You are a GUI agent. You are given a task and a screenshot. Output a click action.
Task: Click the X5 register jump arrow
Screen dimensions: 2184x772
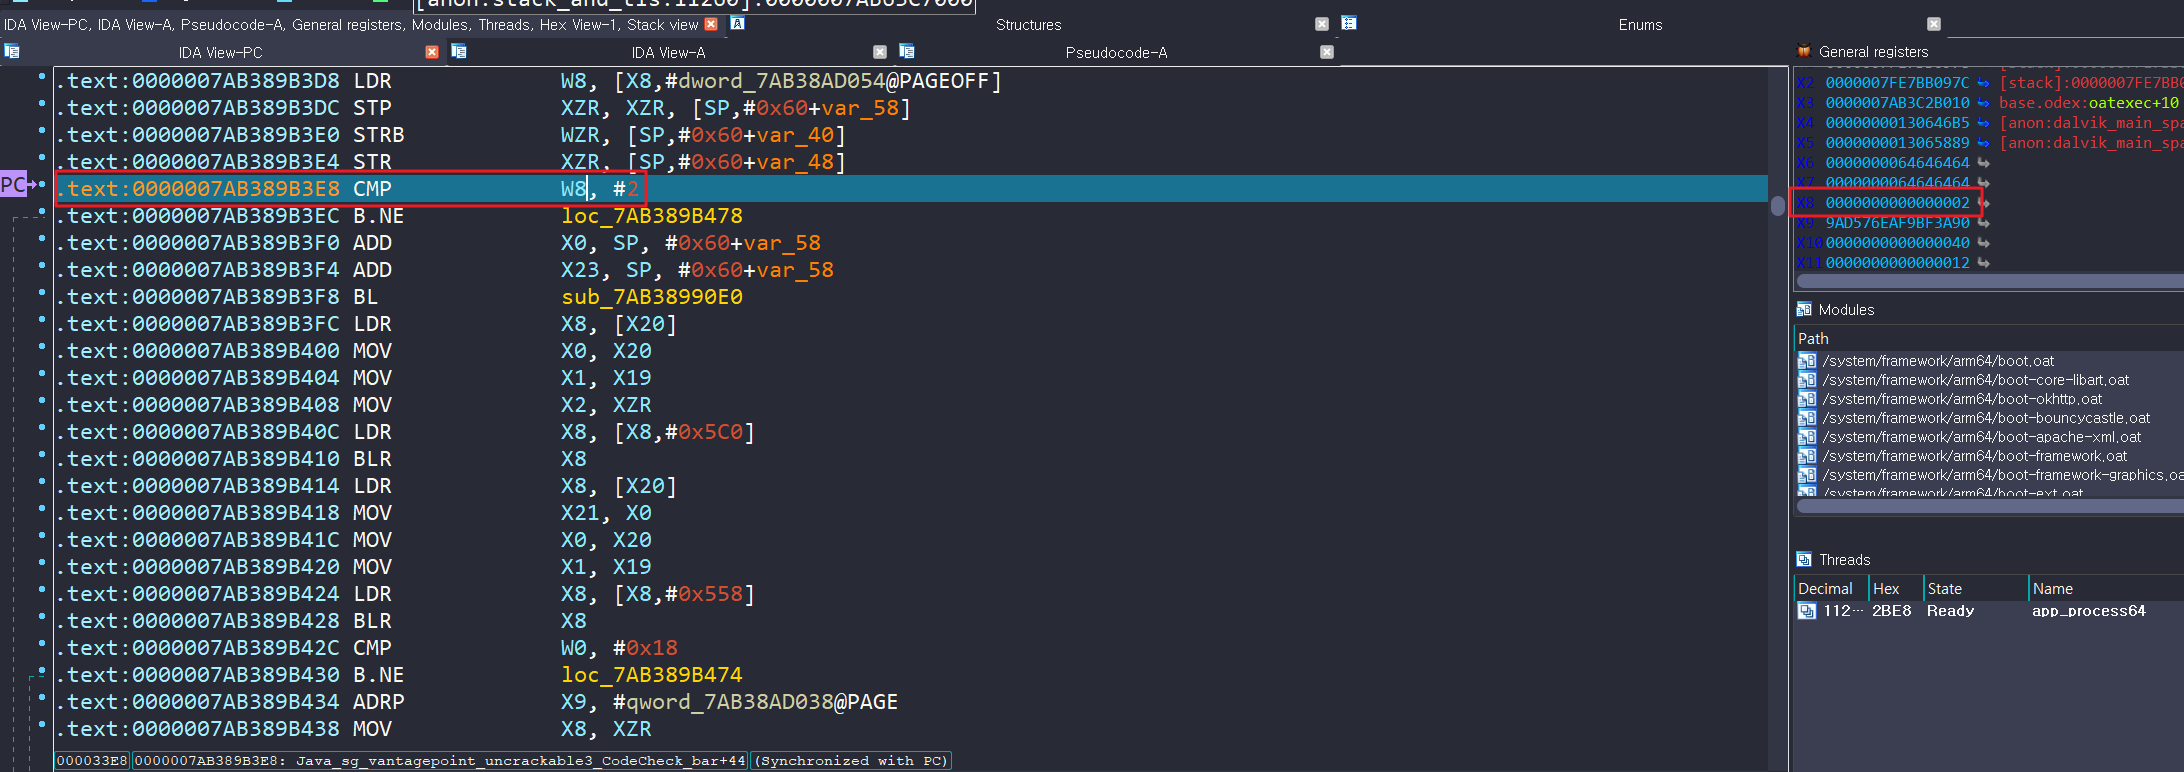[1983, 143]
